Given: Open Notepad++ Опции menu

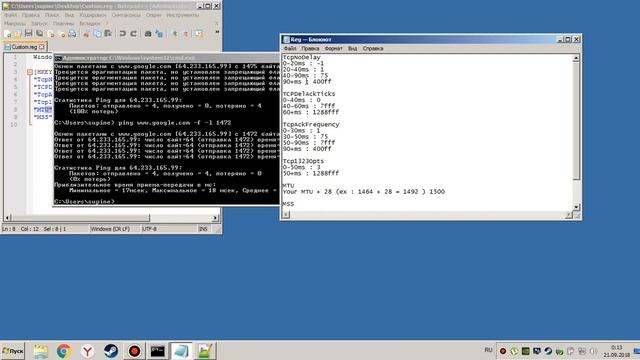Looking at the screenshot, I should coord(153,15).
